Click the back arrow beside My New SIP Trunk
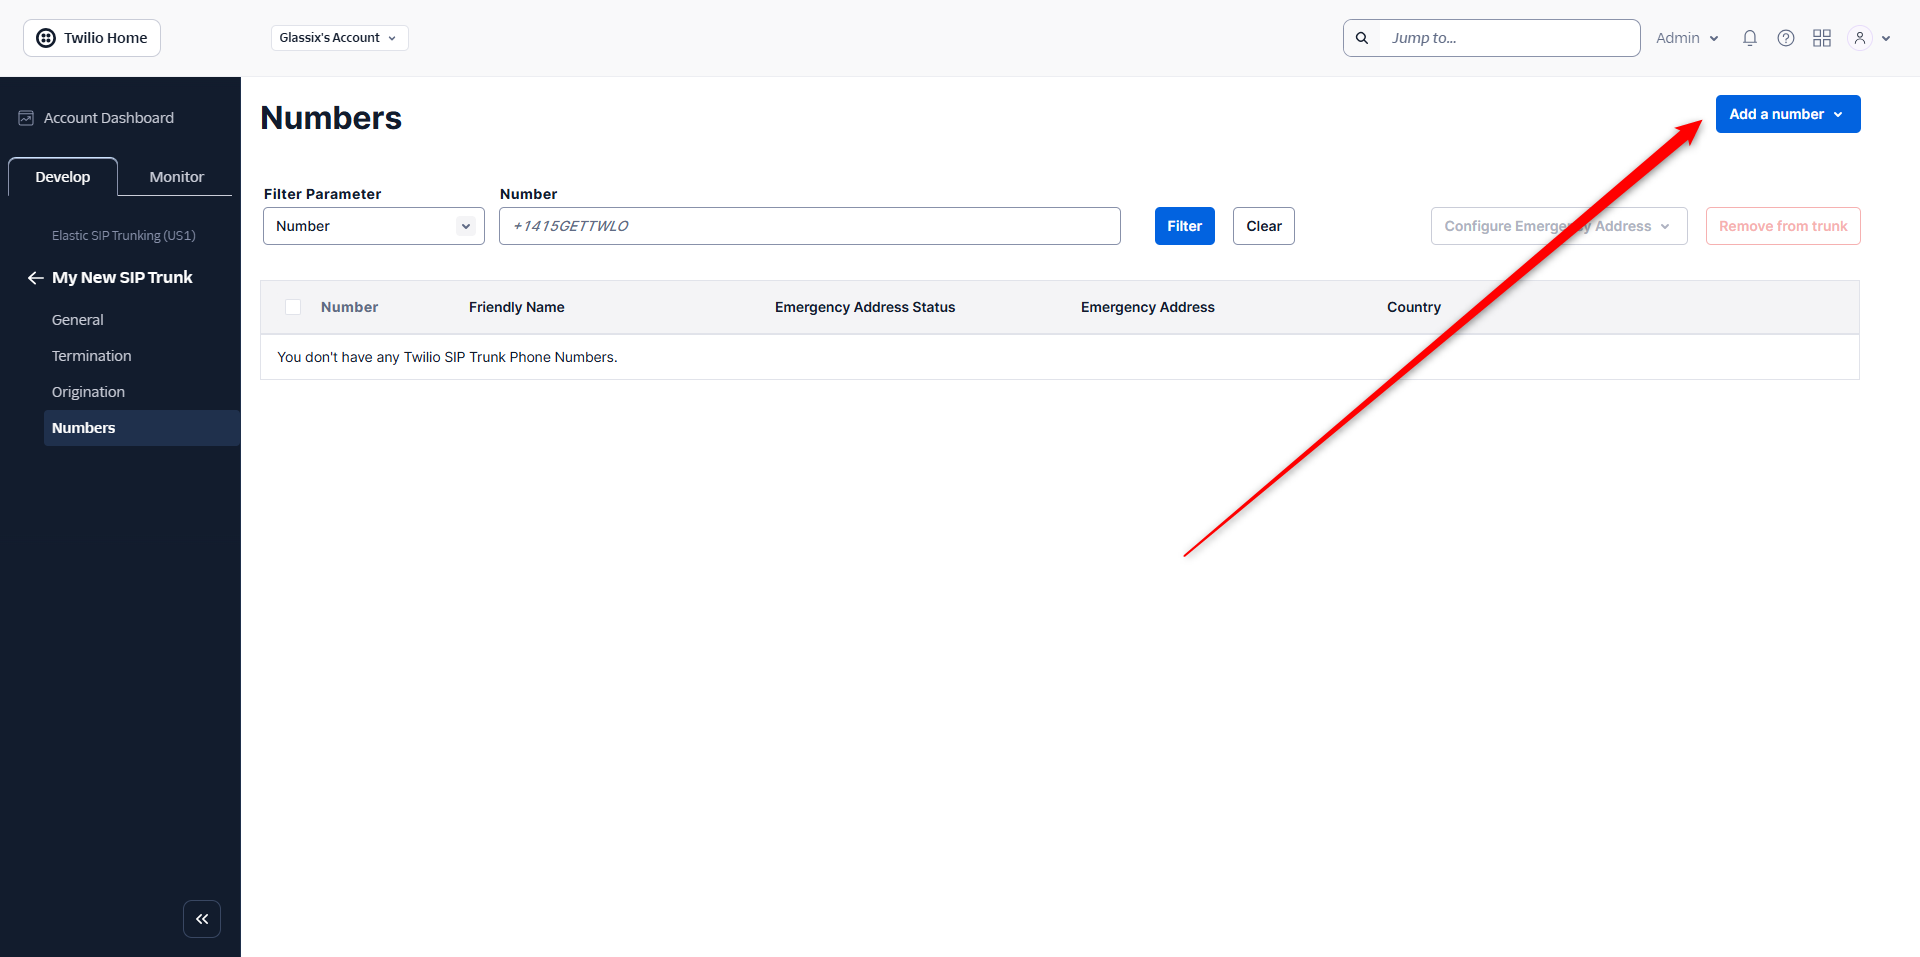Image resolution: width=1920 pixels, height=957 pixels. point(35,278)
